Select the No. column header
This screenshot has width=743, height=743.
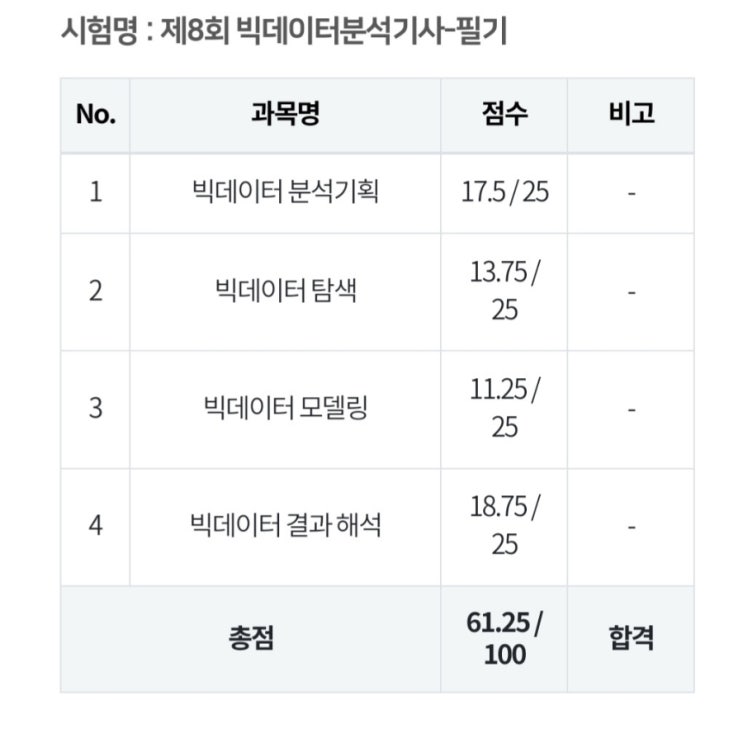point(96,115)
